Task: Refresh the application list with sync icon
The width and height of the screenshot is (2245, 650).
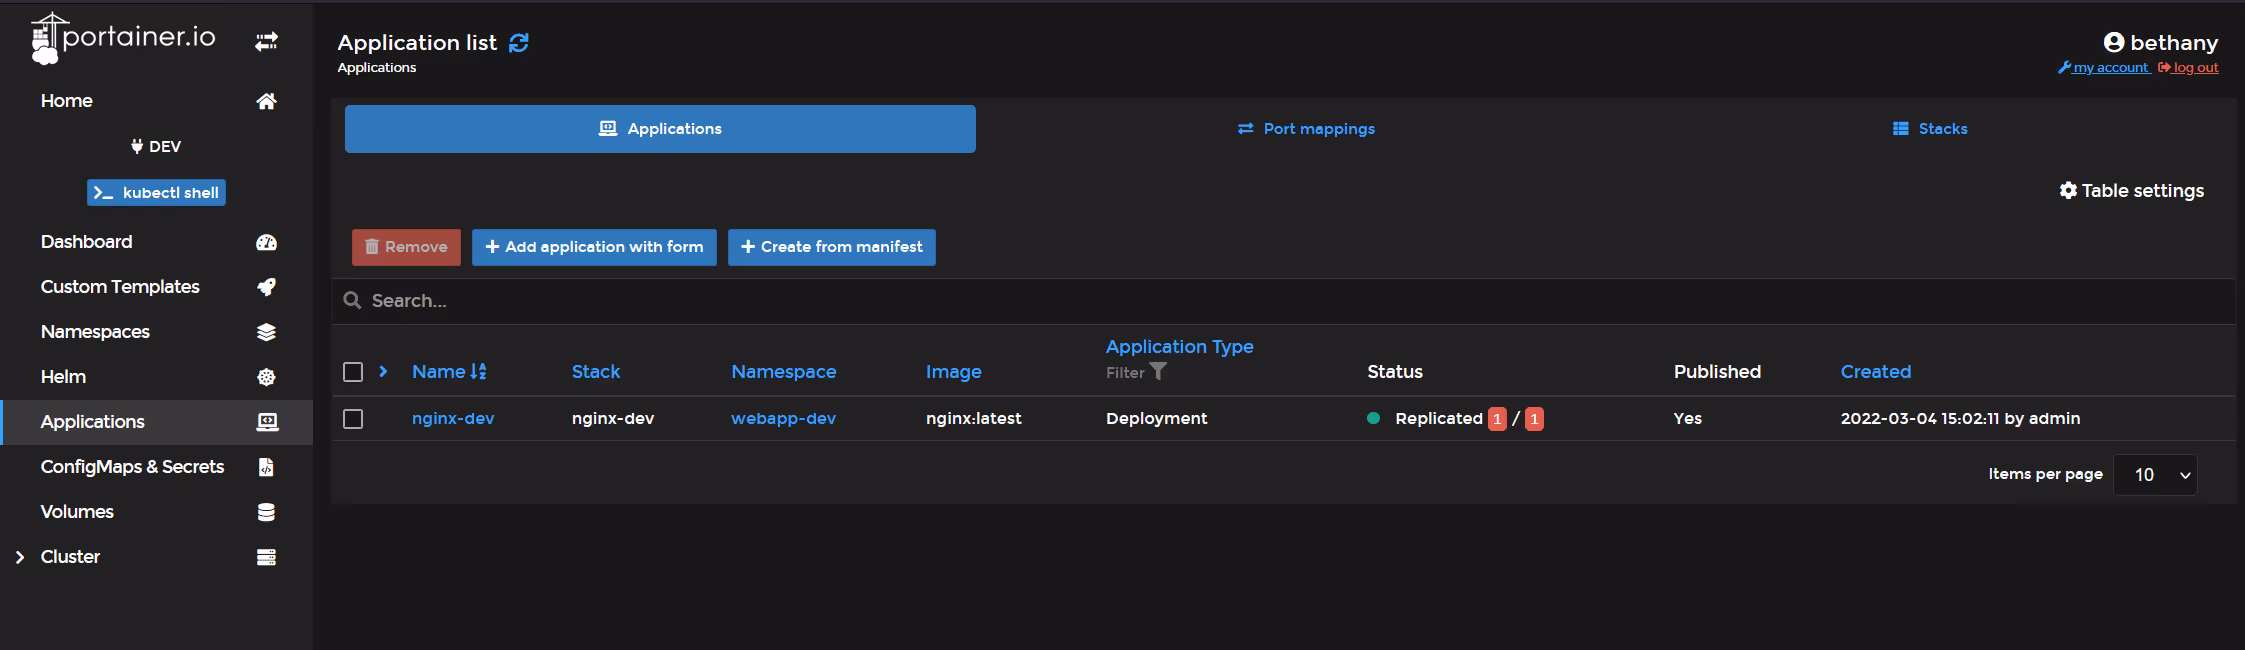Action: pyautogui.click(x=519, y=43)
